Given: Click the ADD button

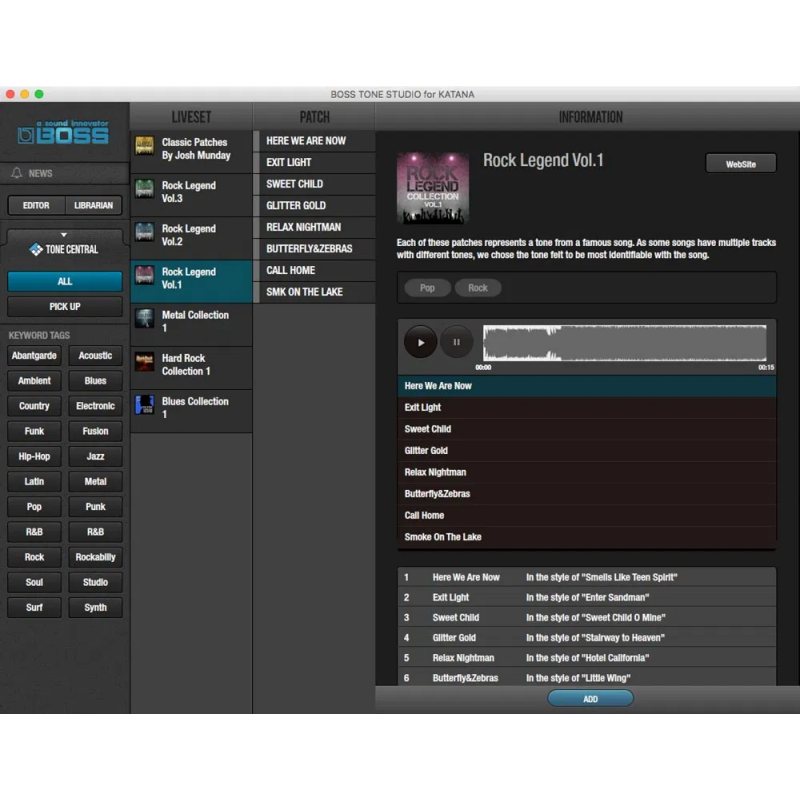Looking at the screenshot, I should [x=590, y=699].
